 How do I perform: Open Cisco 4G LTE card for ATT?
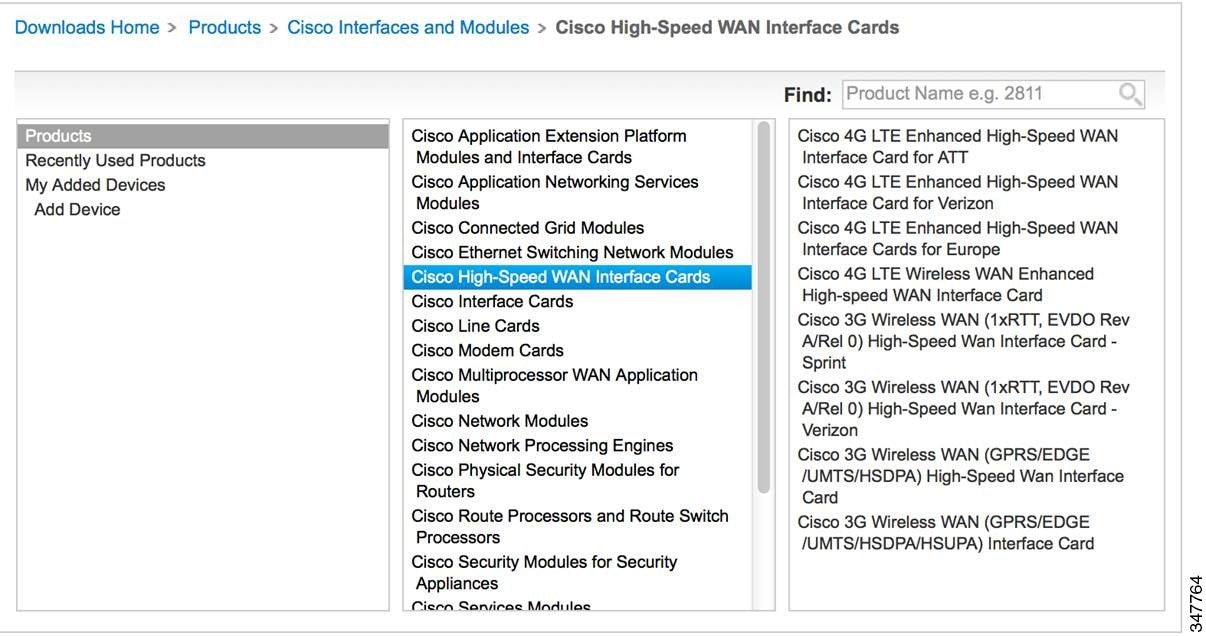coord(958,146)
